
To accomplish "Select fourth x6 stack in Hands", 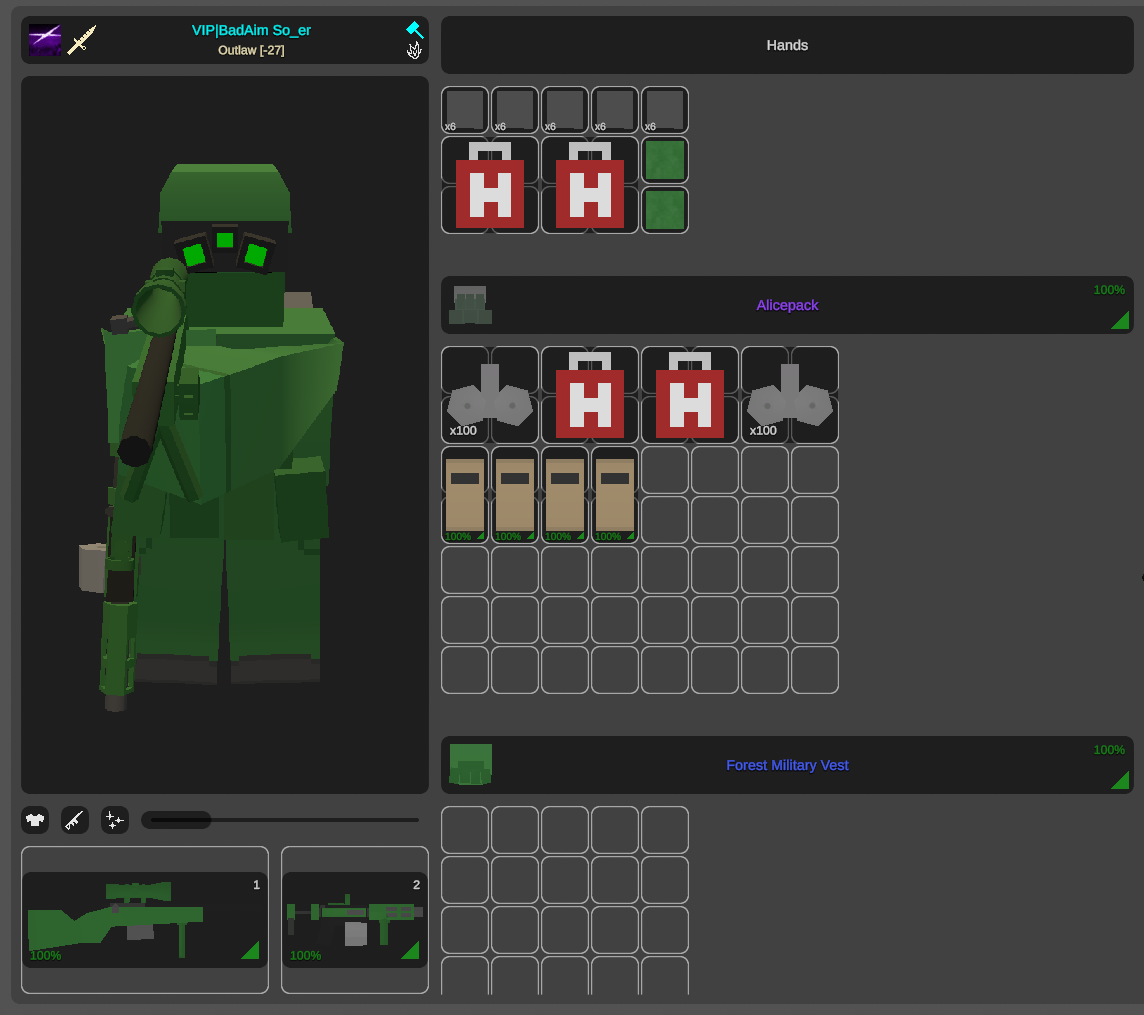I will click(x=615, y=110).
